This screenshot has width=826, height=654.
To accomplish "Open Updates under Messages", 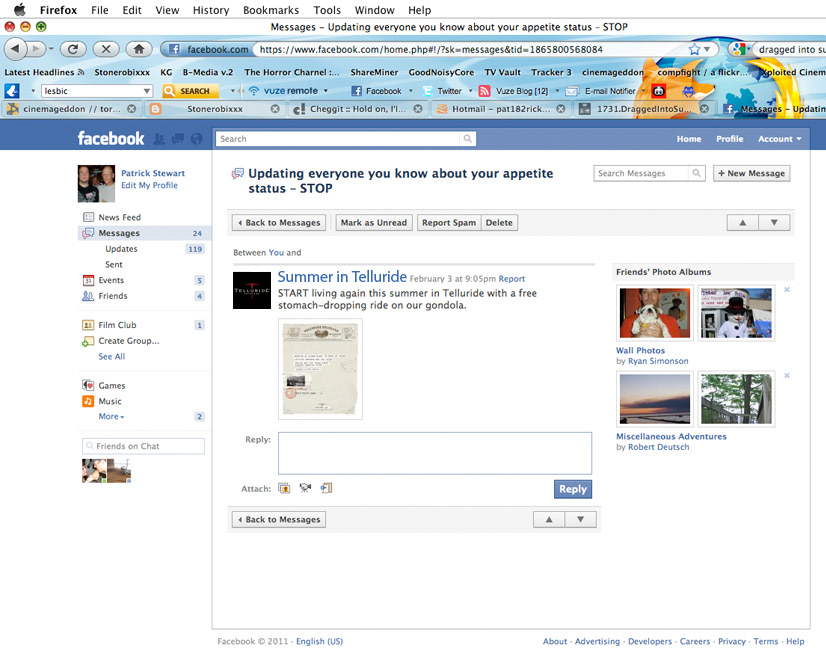I will pos(121,249).
